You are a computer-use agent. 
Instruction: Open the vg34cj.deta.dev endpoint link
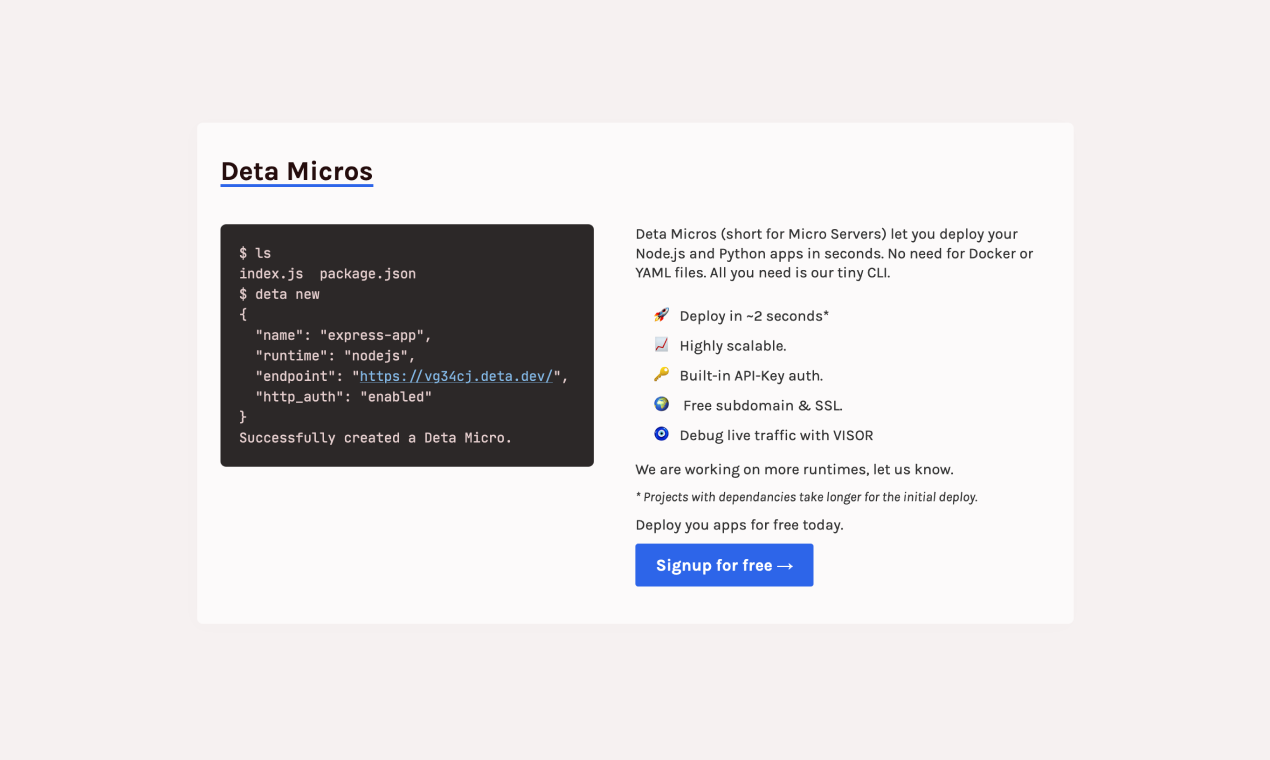[456, 376]
